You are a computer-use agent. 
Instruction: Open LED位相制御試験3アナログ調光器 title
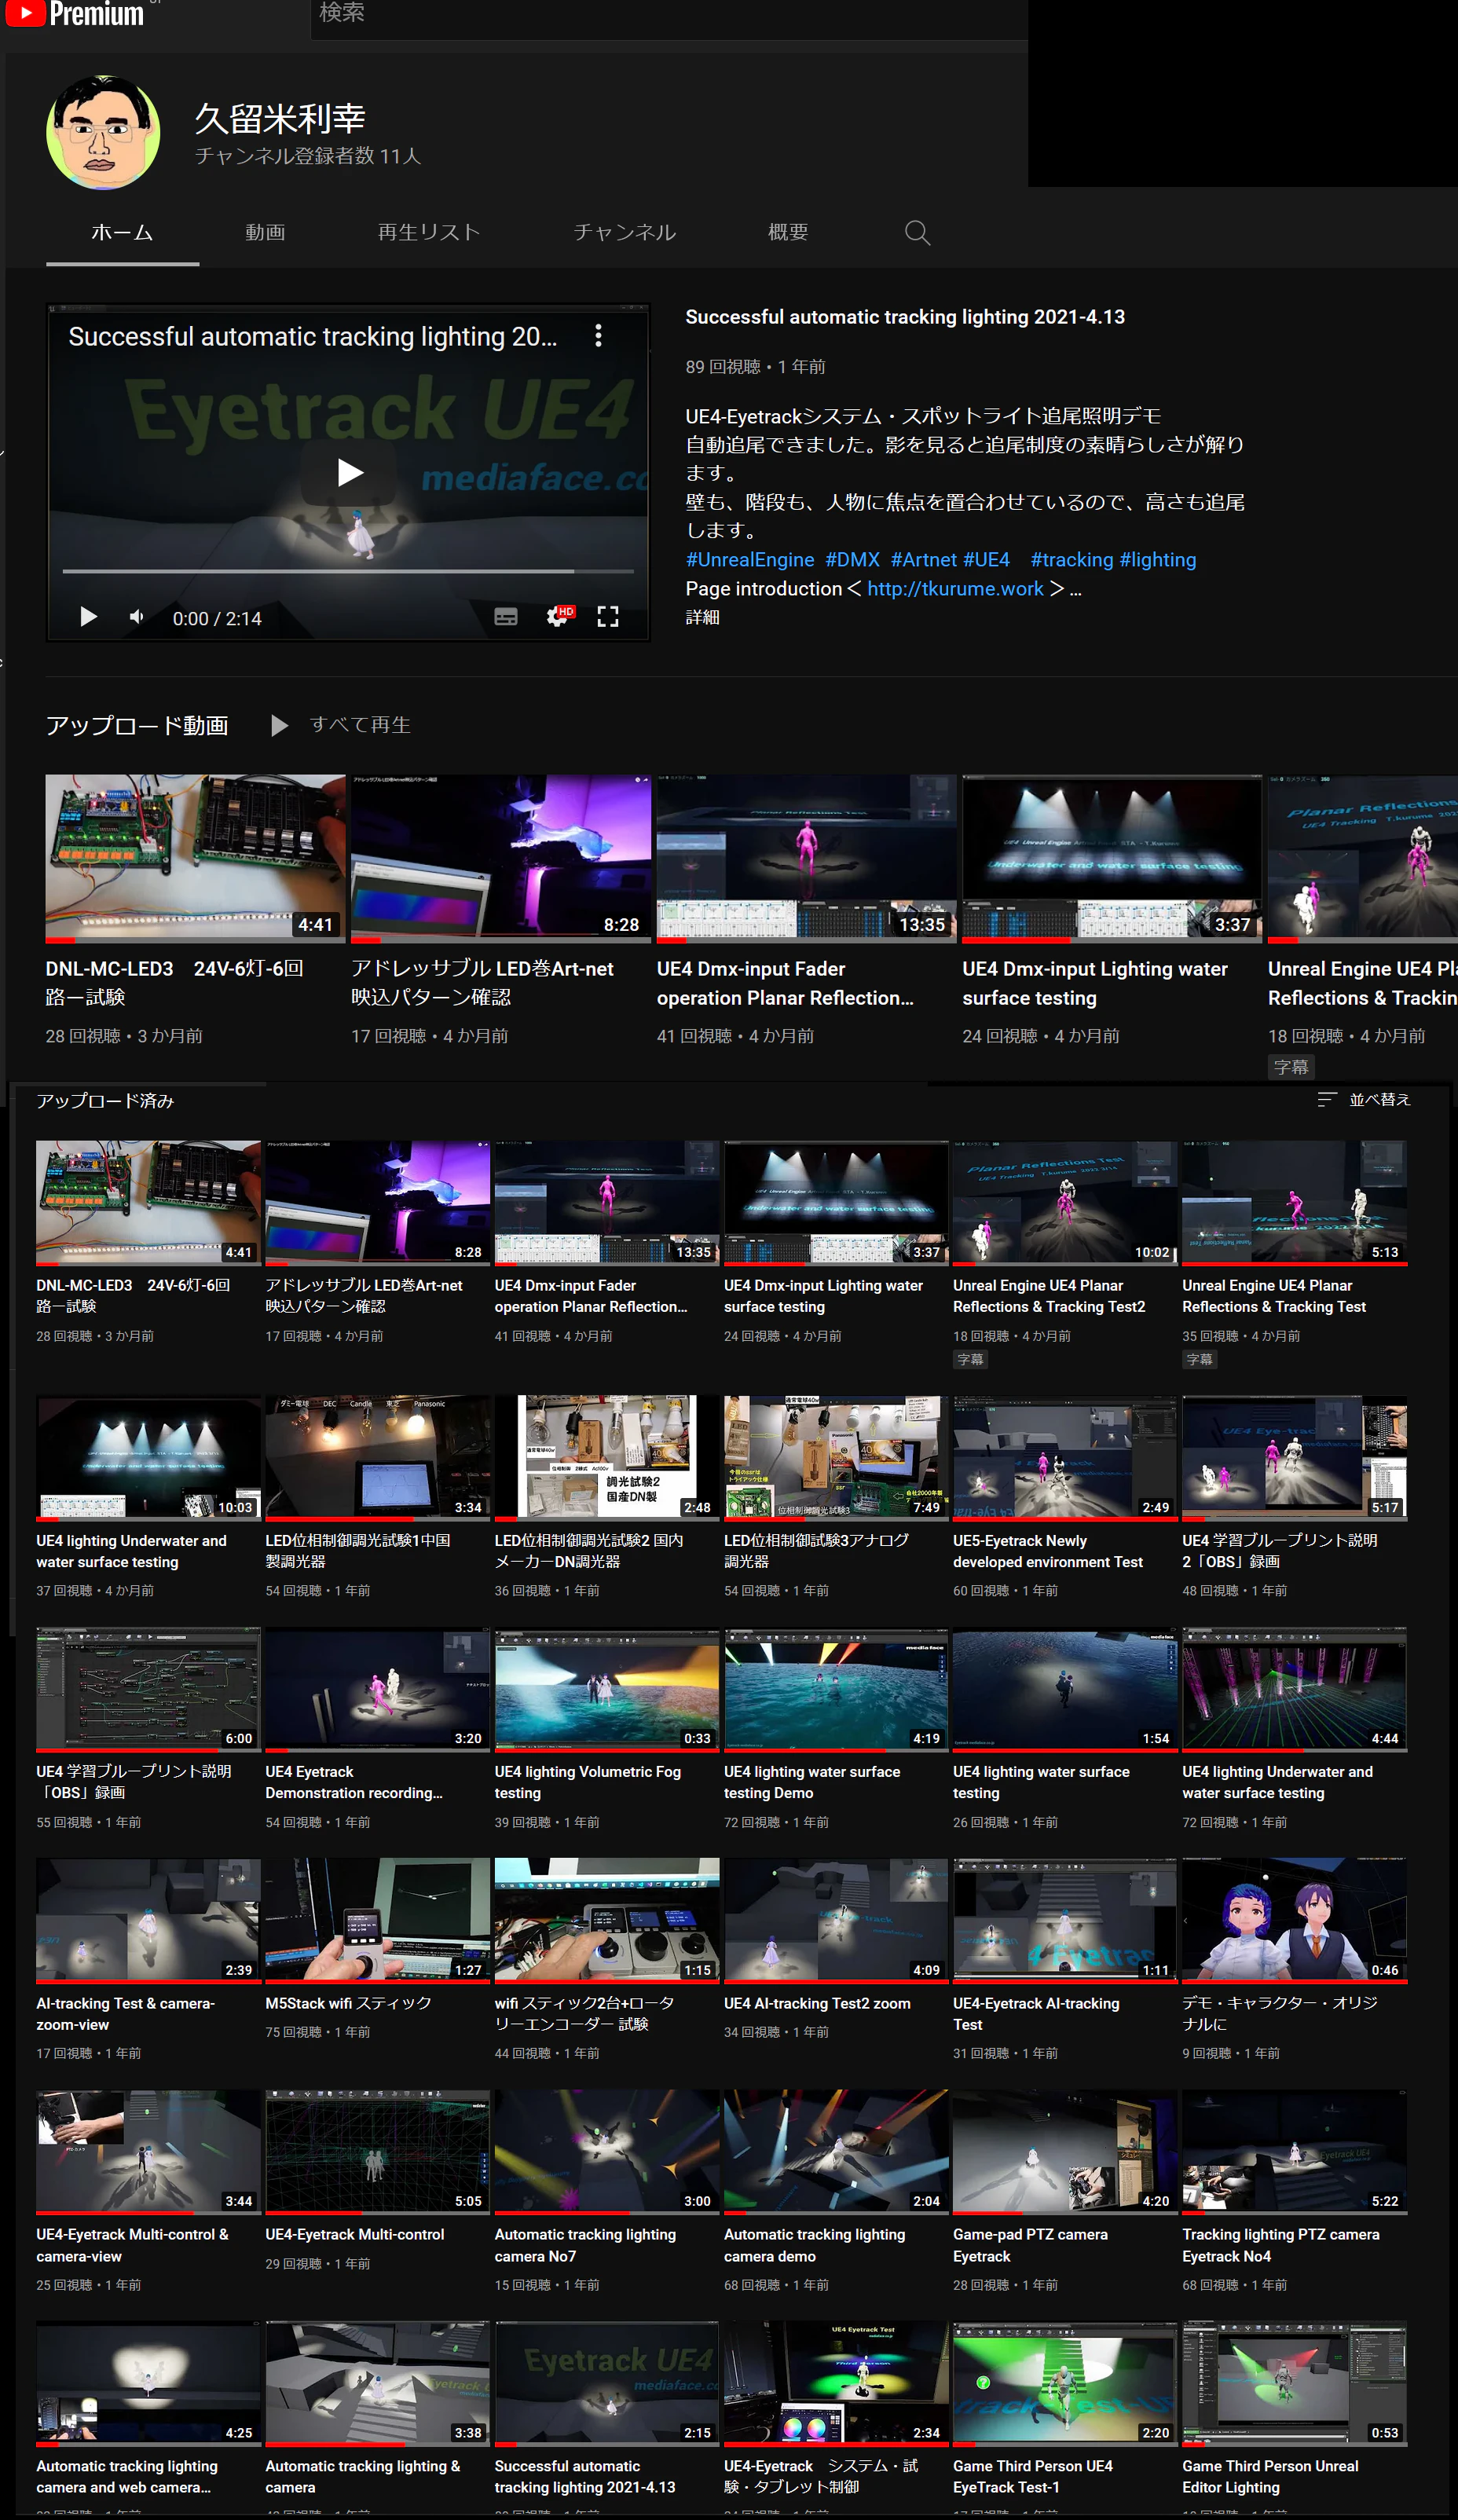click(816, 1551)
